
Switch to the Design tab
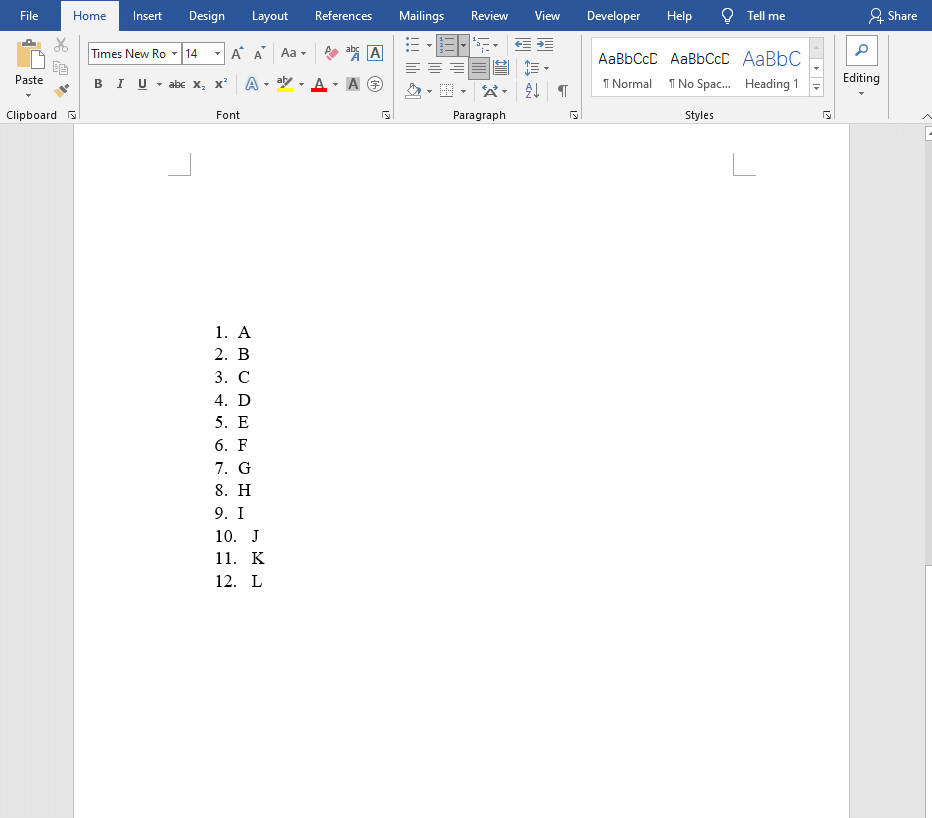point(207,16)
